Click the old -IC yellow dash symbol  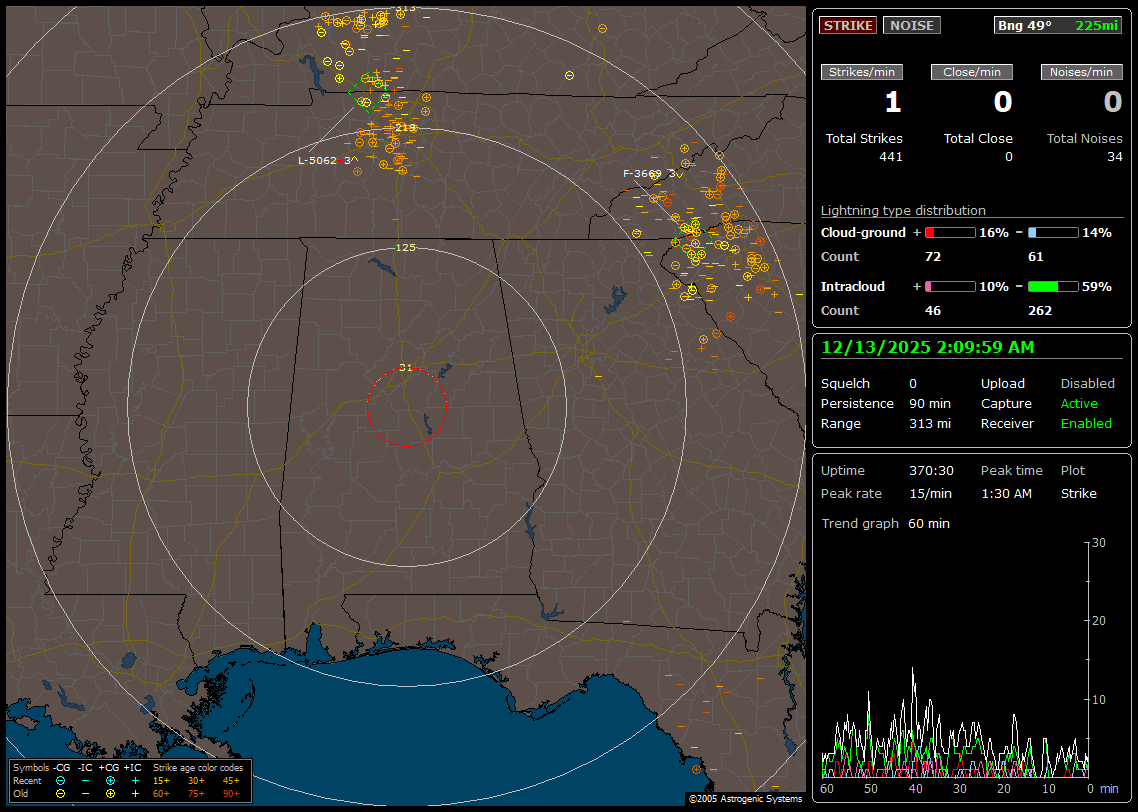point(85,793)
